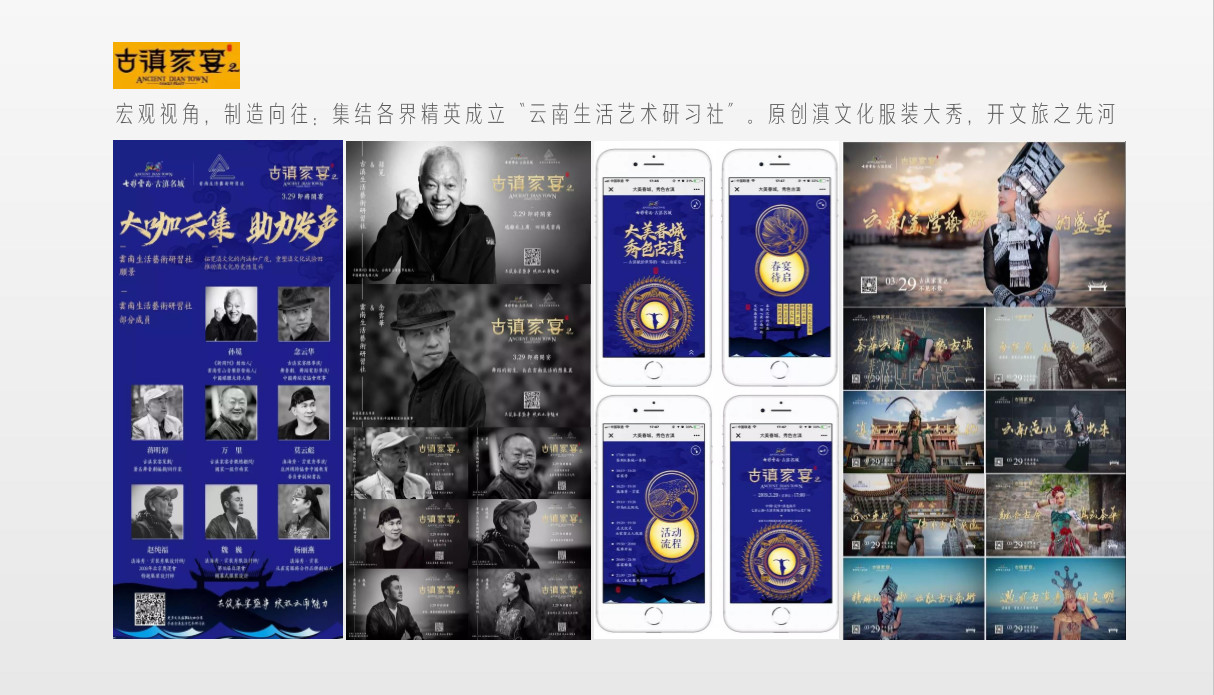Tap home button of 大美春城 phone
Viewport: 1214px width, 695px height.
coord(654,370)
